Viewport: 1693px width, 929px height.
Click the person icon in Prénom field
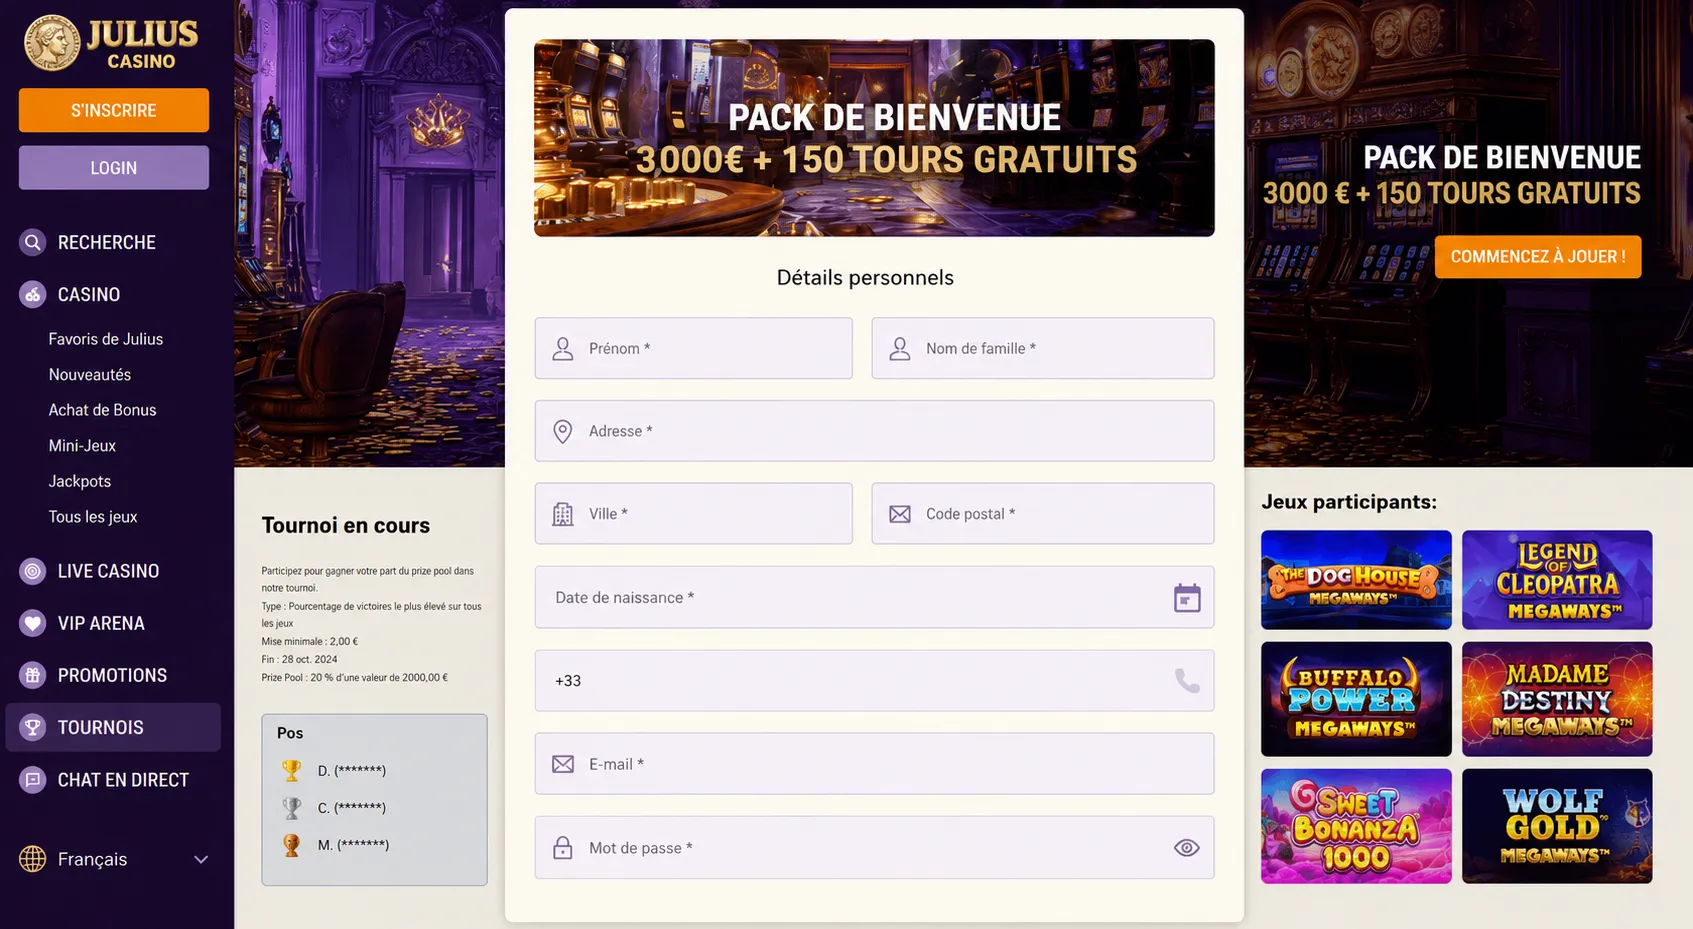[563, 348]
